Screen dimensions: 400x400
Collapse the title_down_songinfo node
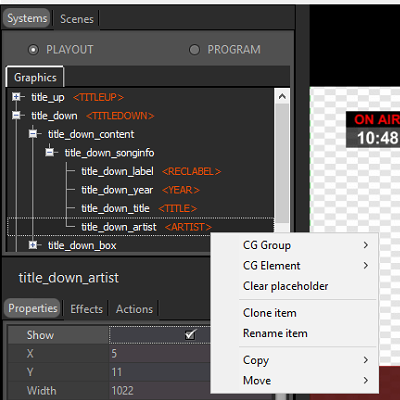point(49,153)
